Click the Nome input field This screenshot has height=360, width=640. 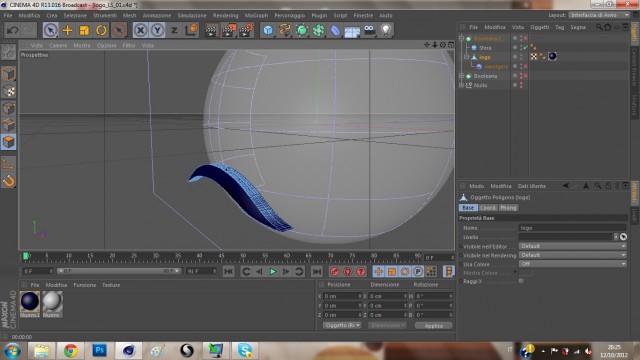(x=573, y=228)
